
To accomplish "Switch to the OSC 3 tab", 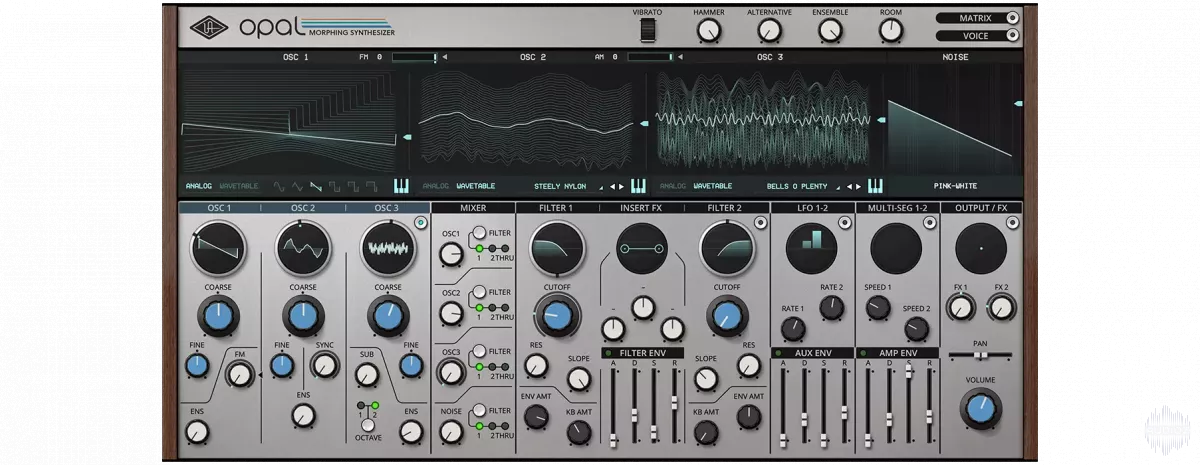I will point(388,208).
